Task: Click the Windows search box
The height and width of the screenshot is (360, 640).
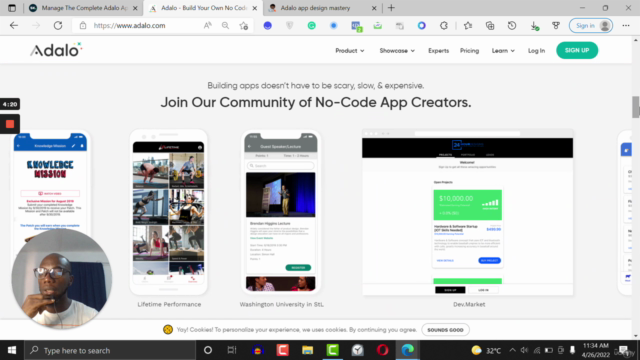Action: click(x=110, y=350)
